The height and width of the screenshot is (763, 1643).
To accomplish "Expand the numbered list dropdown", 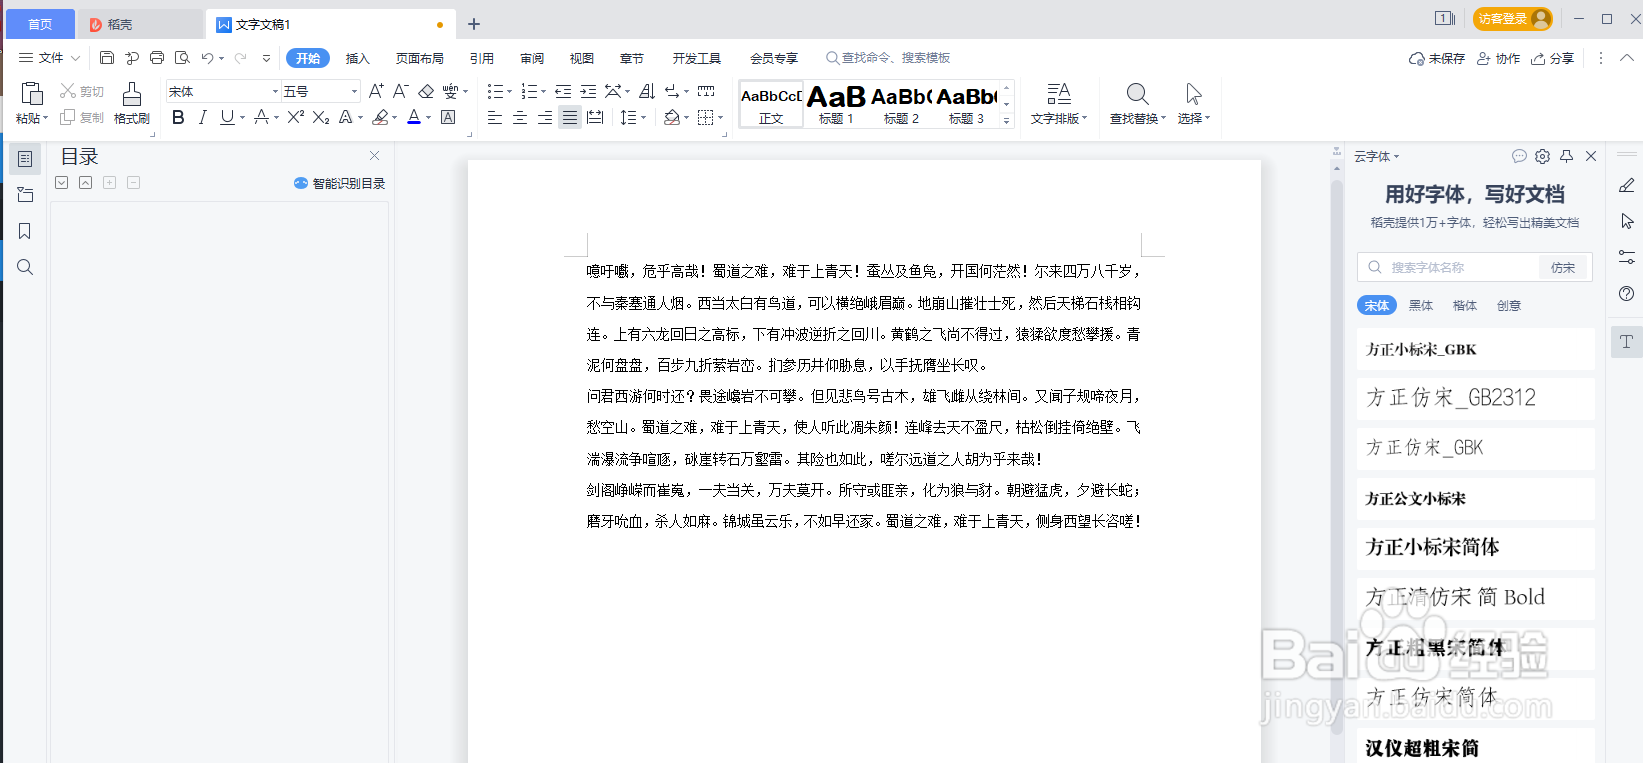I will pyautogui.click(x=543, y=91).
